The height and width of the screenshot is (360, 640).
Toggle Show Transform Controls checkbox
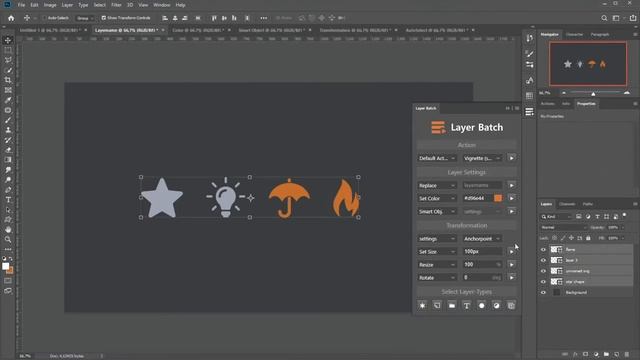coord(104,18)
